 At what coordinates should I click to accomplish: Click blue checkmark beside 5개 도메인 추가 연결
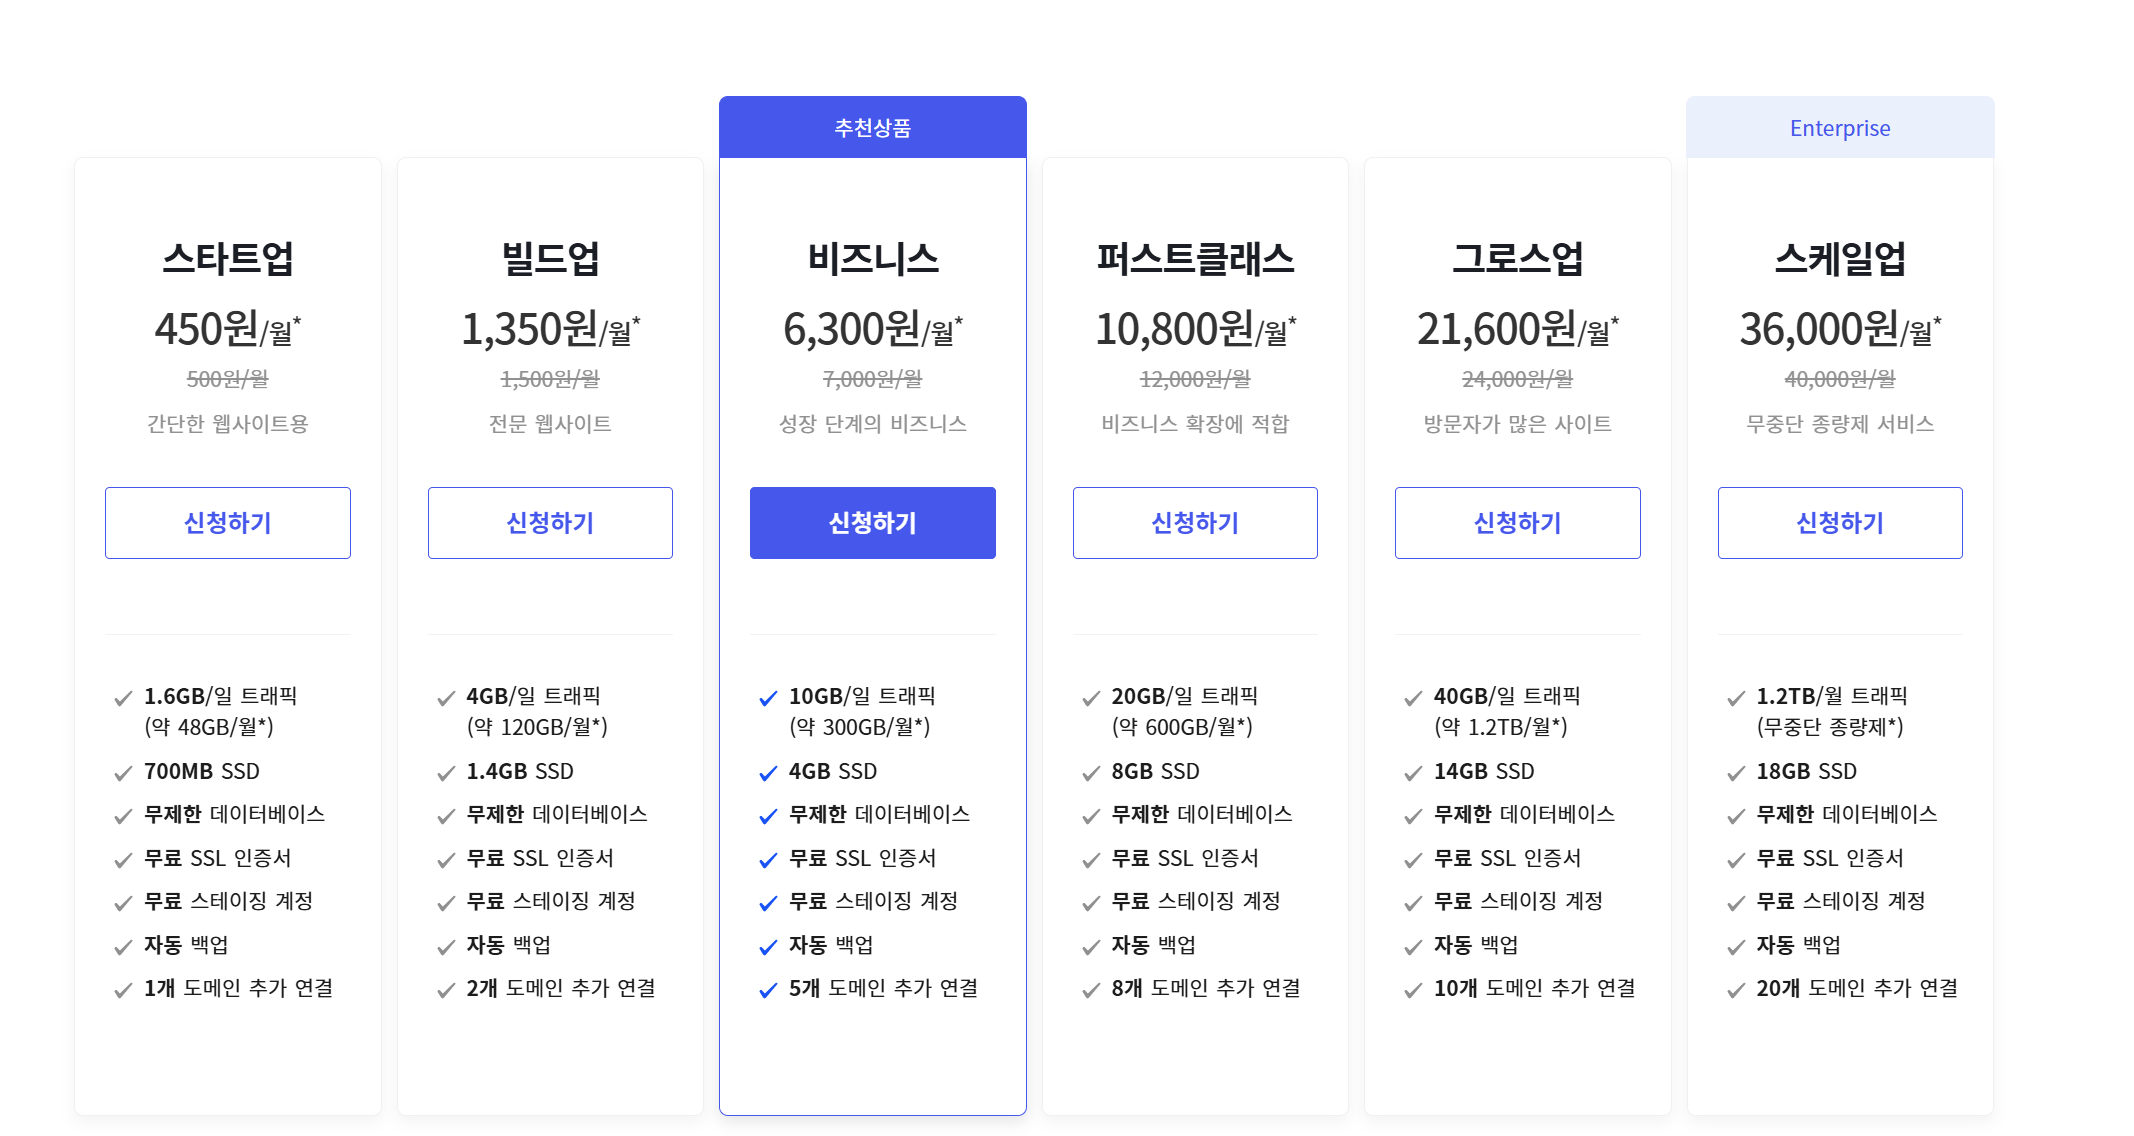[x=768, y=990]
